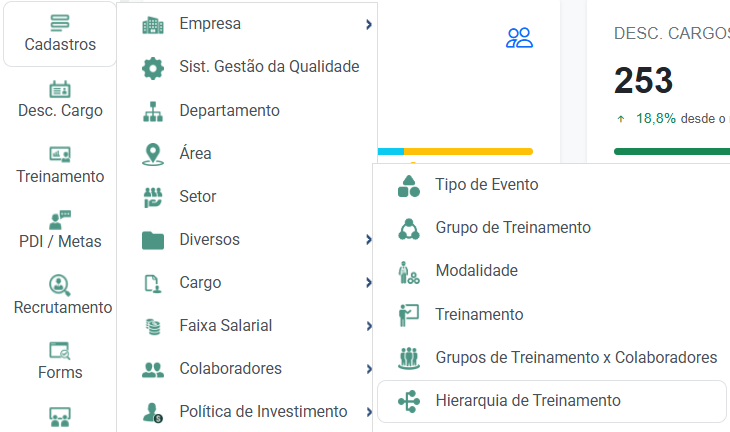Click the Hierarquia de Treinamento tree icon
The height and width of the screenshot is (432, 730).
point(409,401)
